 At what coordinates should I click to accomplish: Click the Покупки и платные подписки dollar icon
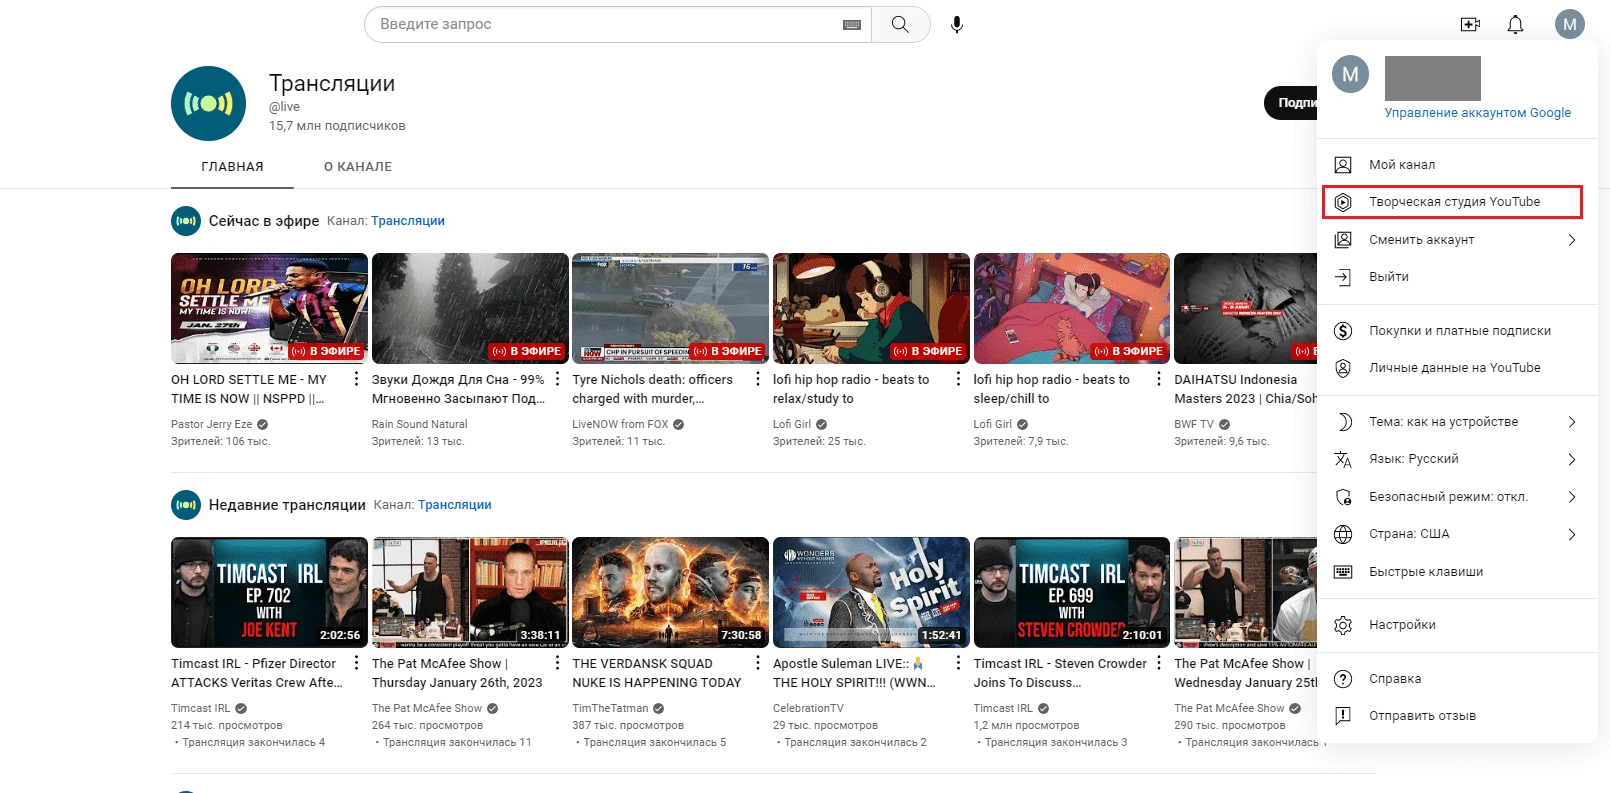[1344, 331]
